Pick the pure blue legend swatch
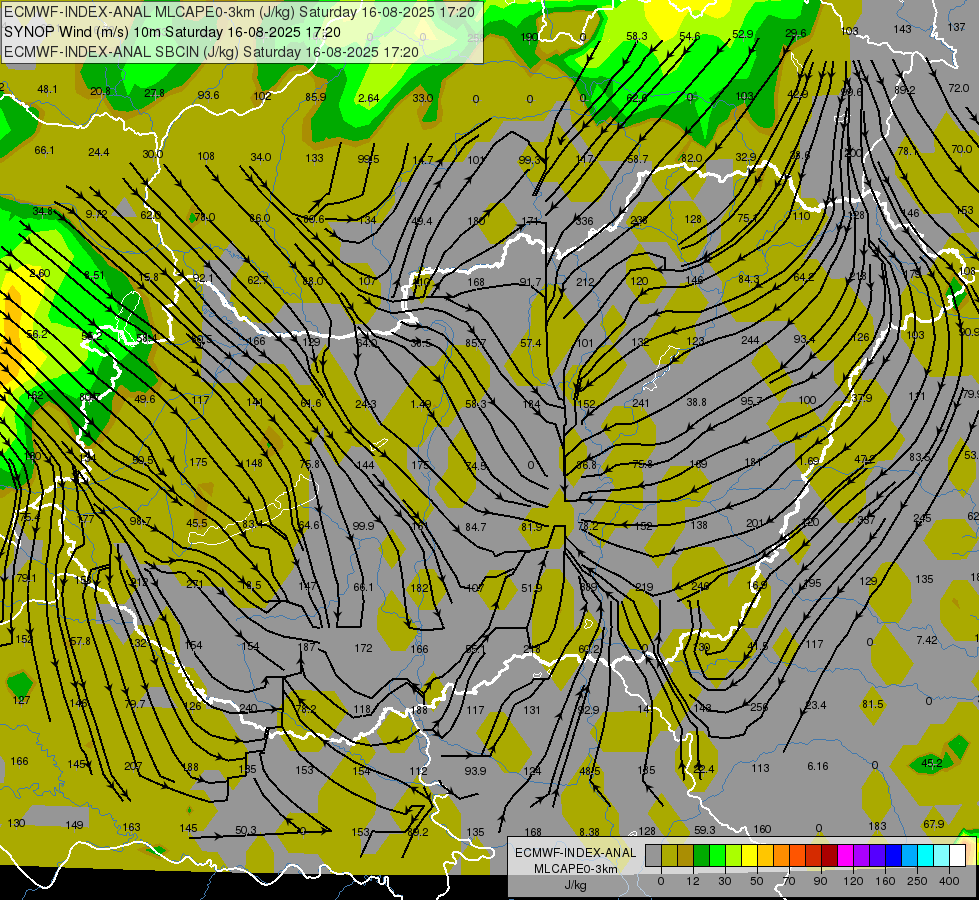 pyautogui.click(x=893, y=855)
